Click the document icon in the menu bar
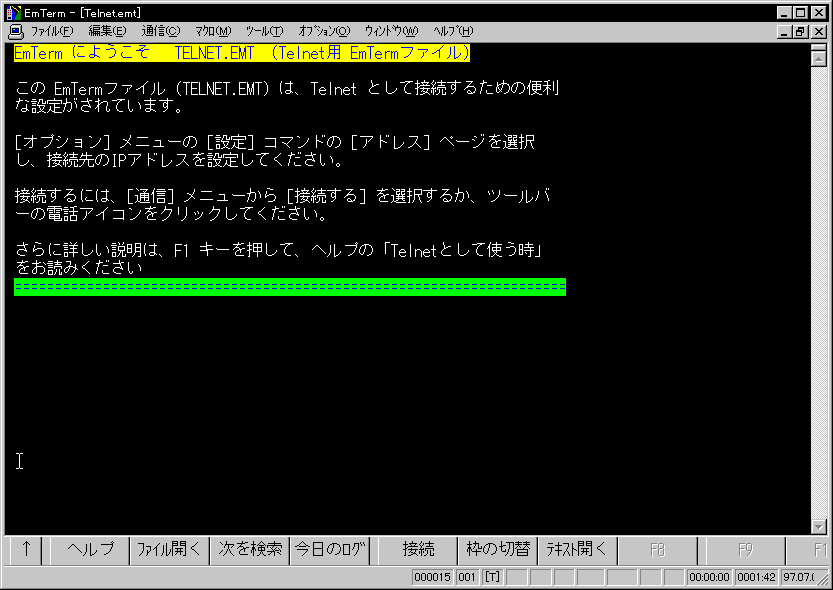This screenshot has height=590, width=833. click(x=16, y=32)
